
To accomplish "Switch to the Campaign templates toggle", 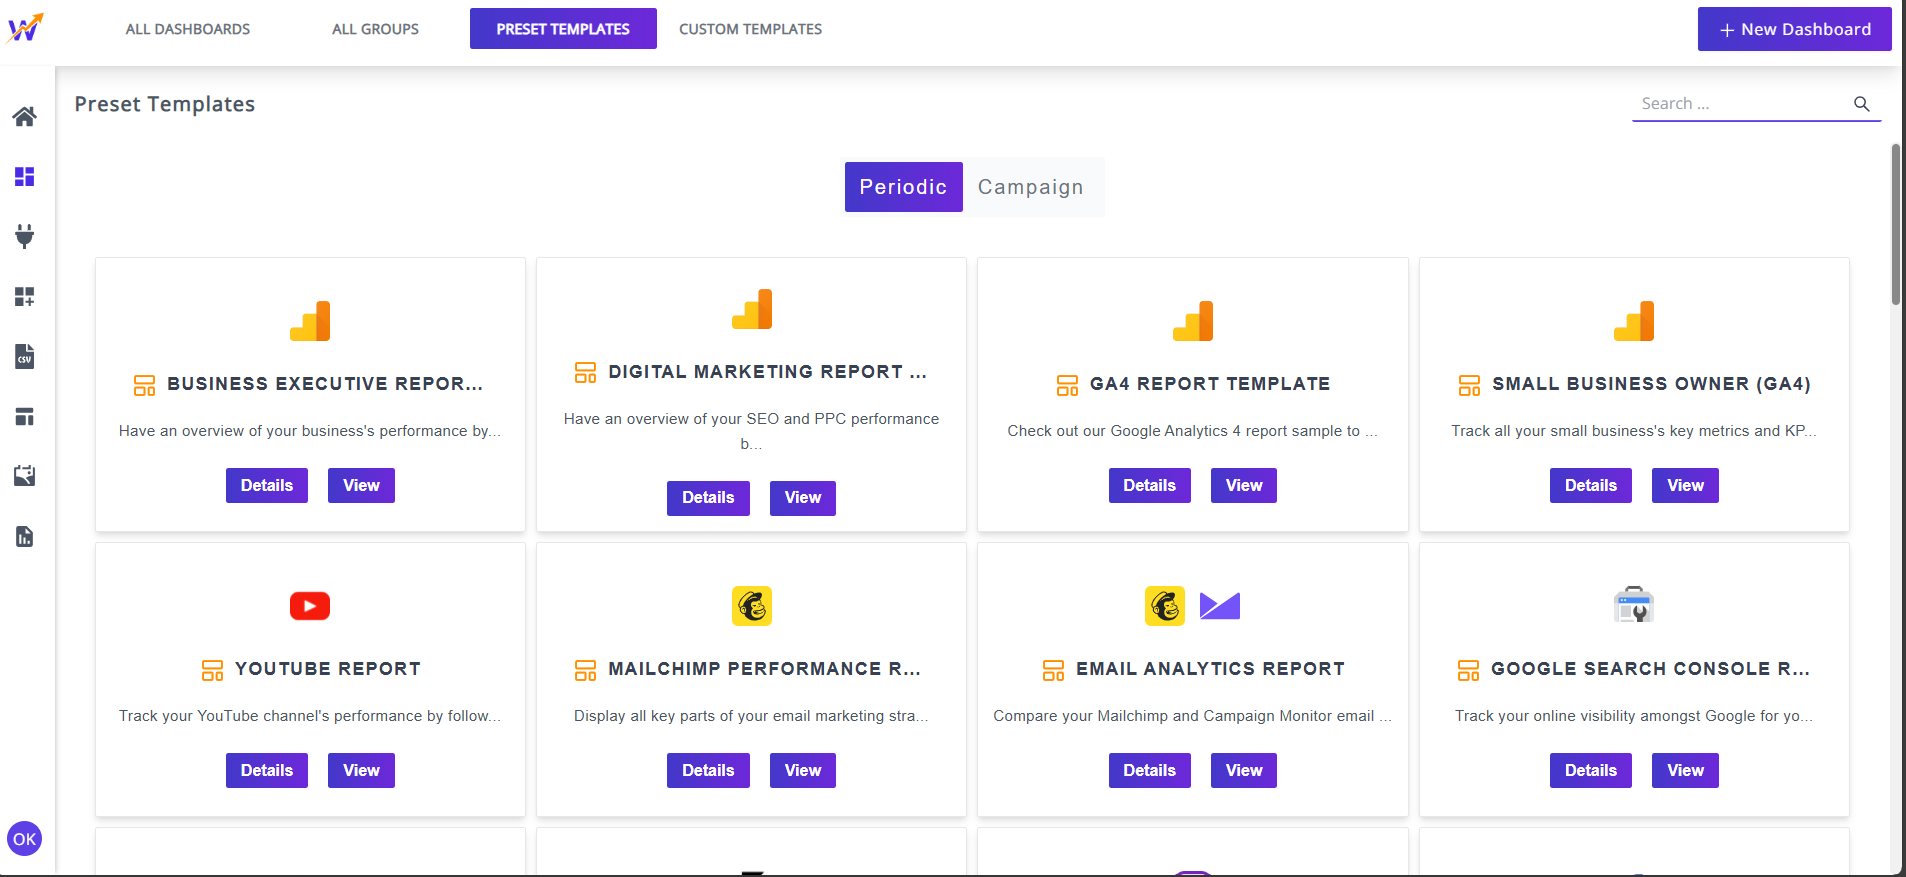I will pos(1030,187).
